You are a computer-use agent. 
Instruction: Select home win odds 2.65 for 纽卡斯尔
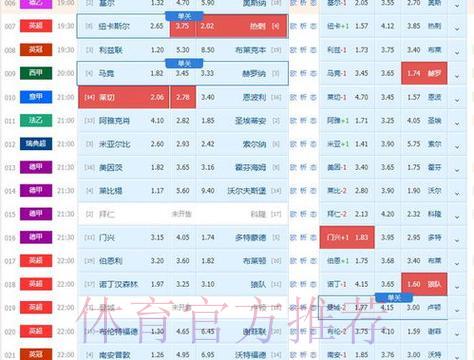tap(157, 26)
